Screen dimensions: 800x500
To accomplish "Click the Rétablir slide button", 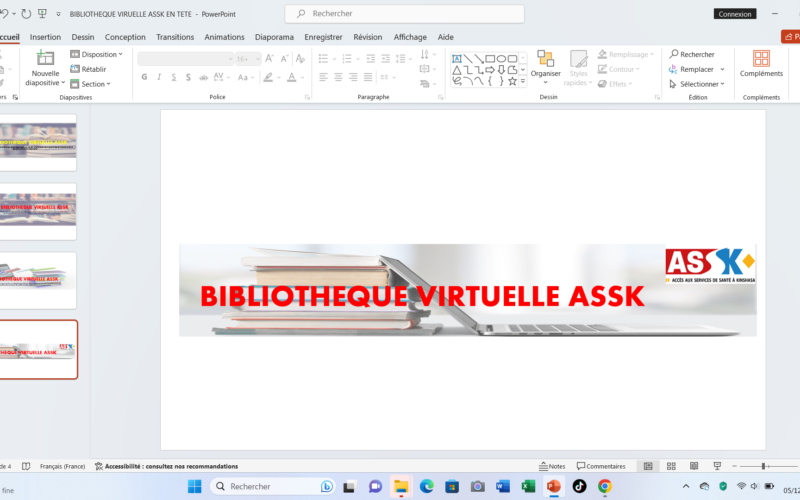I will pyautogui.click(x=88, y=69).
